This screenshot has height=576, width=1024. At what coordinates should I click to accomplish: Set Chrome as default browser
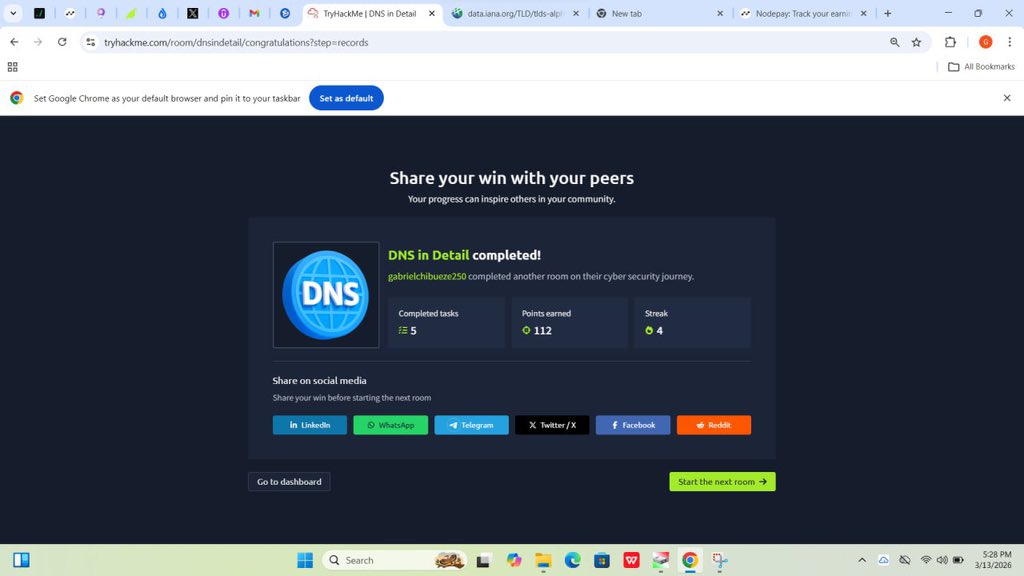(346, 98)
